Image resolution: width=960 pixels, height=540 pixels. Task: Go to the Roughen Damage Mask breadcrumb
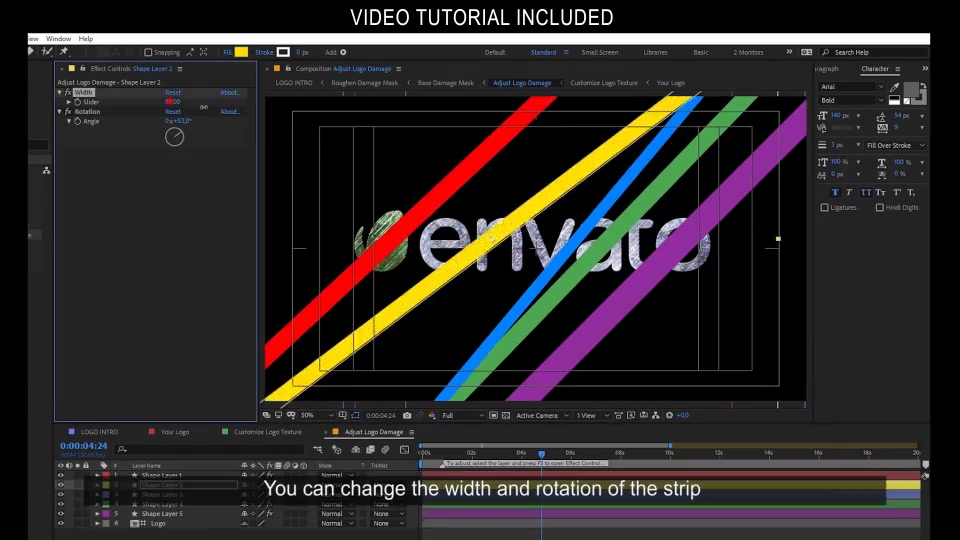click(x=364, y=83)
